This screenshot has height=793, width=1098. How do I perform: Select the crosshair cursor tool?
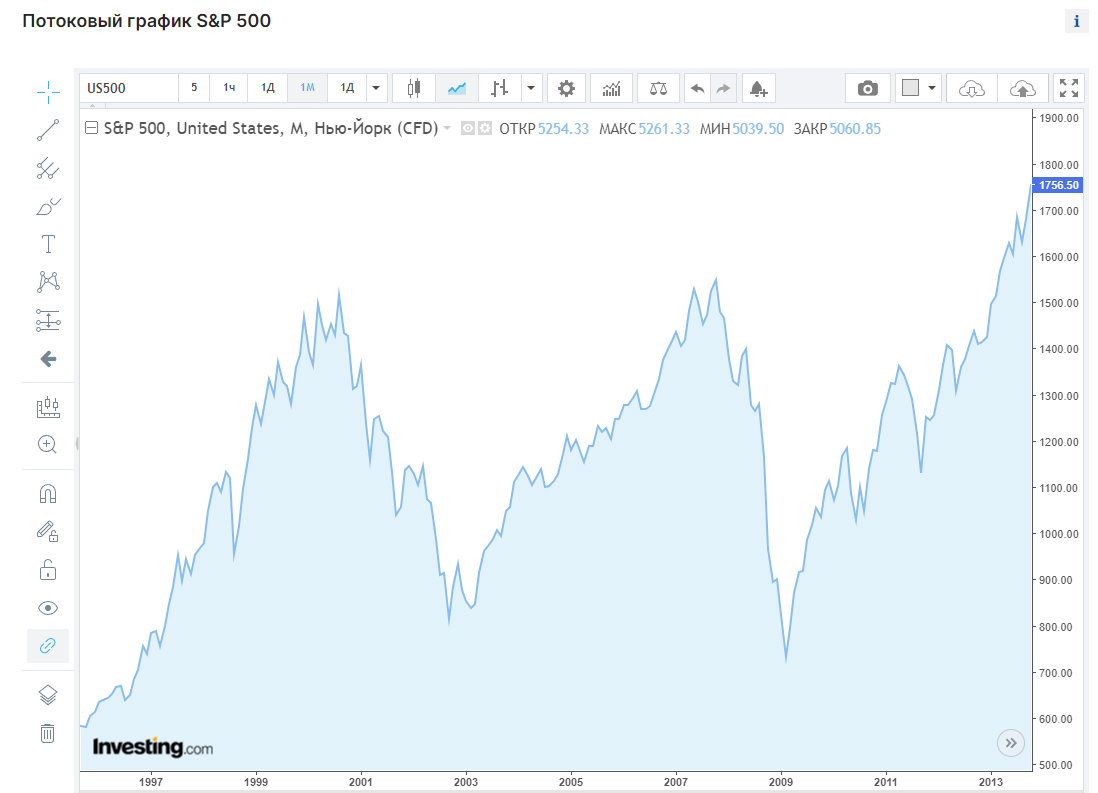point(48,92)
